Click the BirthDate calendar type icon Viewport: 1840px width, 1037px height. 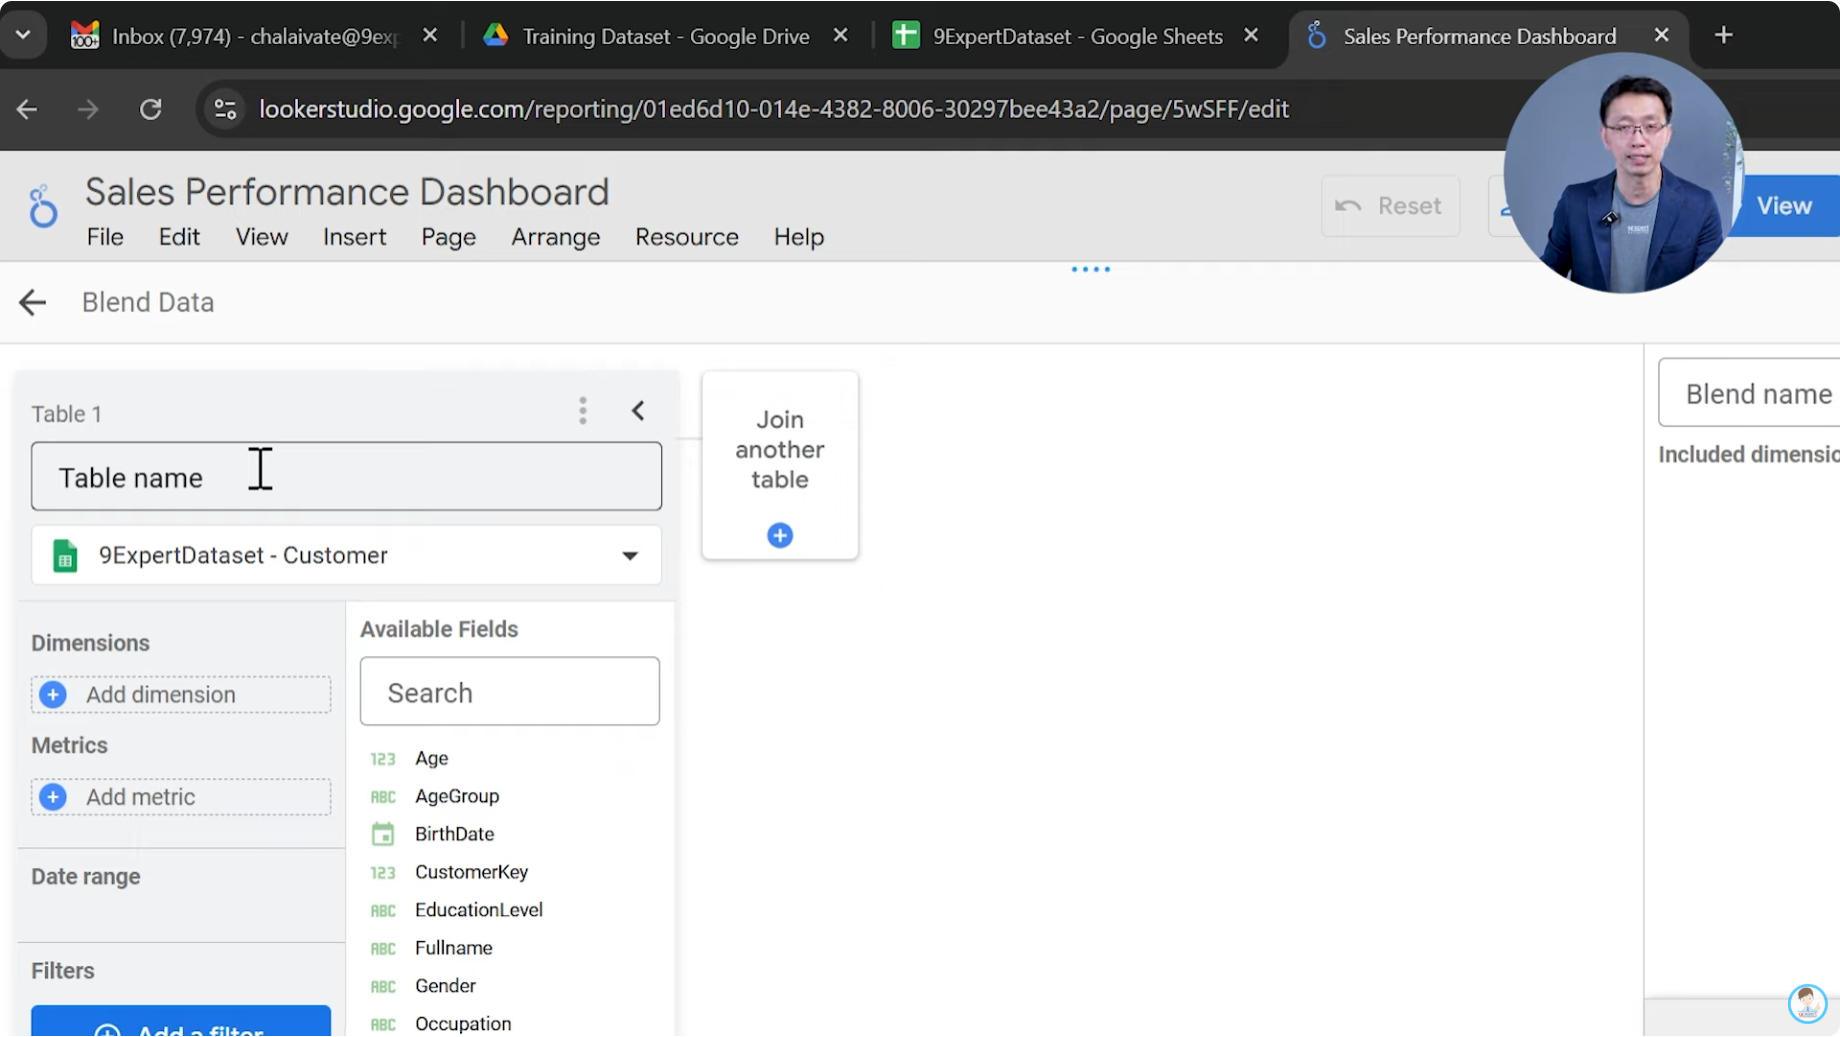coord(383,834)
